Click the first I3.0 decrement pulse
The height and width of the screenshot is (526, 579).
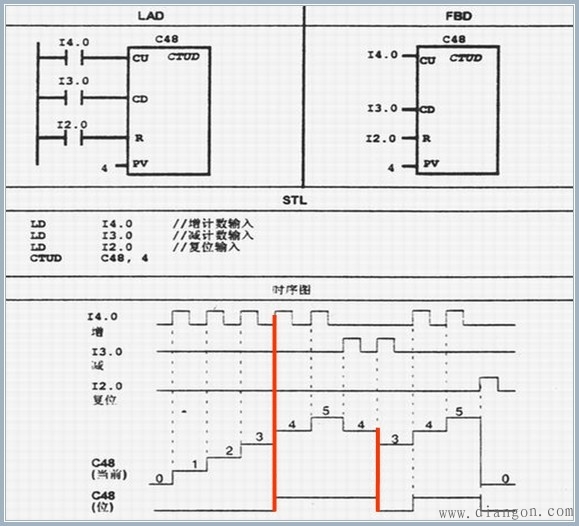click(352, 345)
